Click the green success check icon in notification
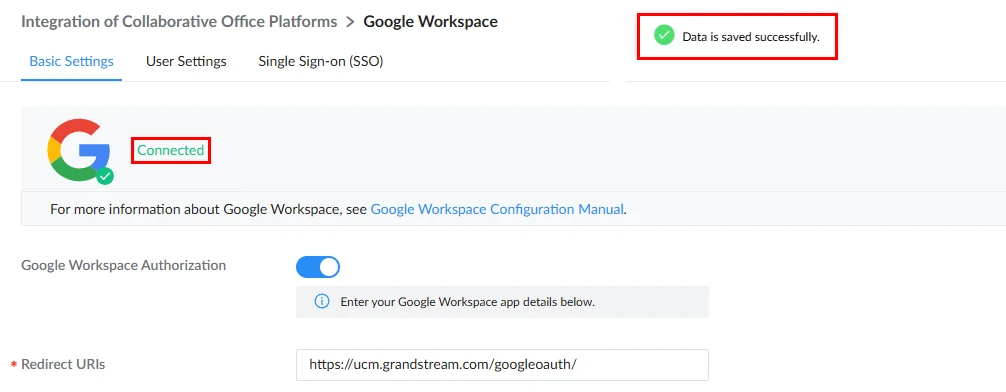1006x392 pixels. coord(664,35)
